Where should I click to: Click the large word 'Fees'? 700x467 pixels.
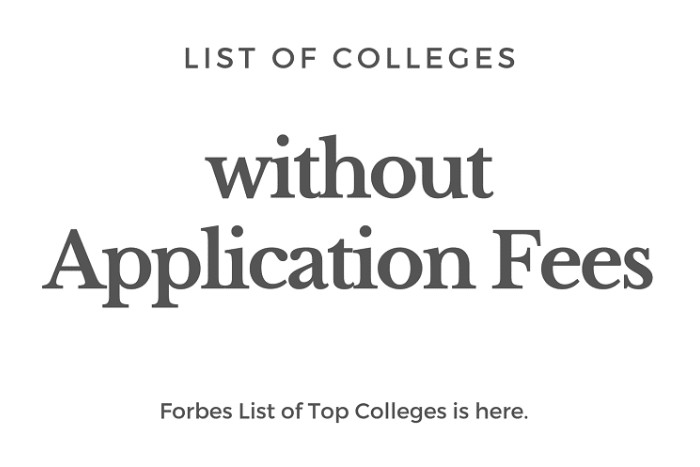click(571, 259)
